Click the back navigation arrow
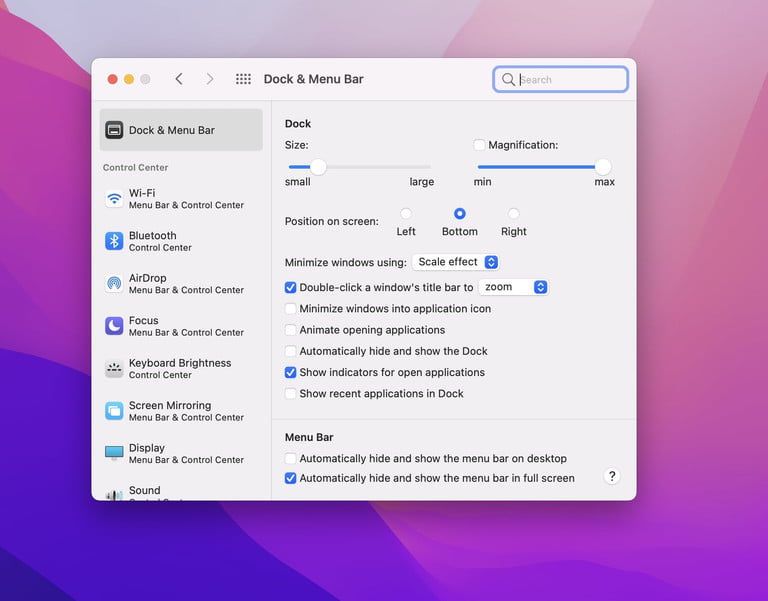 (x=179, y=79)
